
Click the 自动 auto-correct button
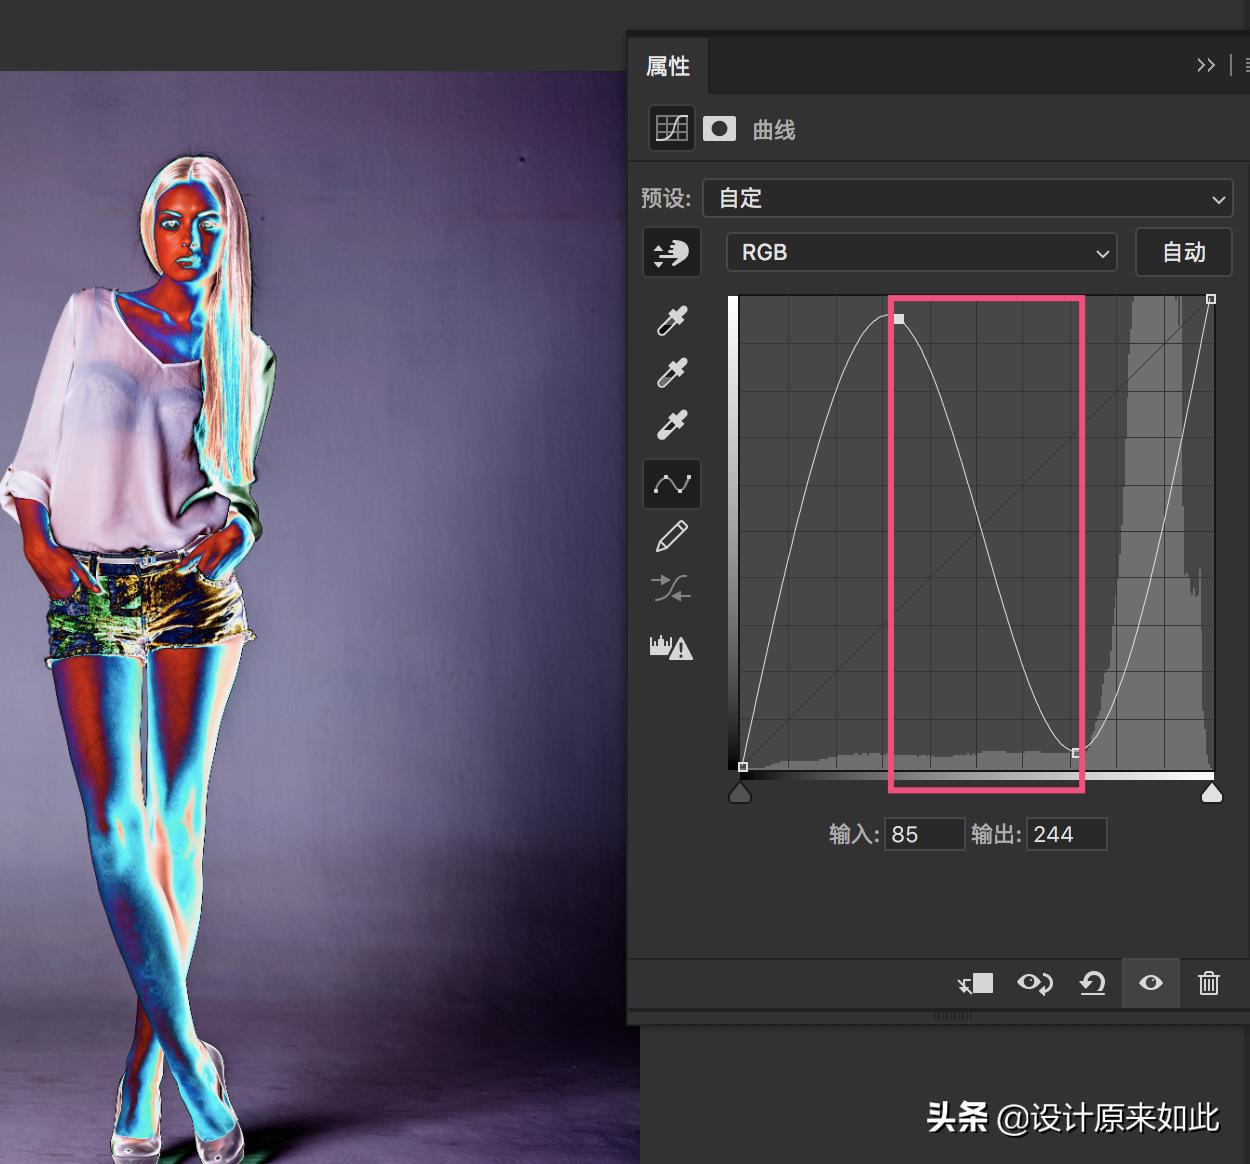pyautogui.click(x=1183, y=252)
